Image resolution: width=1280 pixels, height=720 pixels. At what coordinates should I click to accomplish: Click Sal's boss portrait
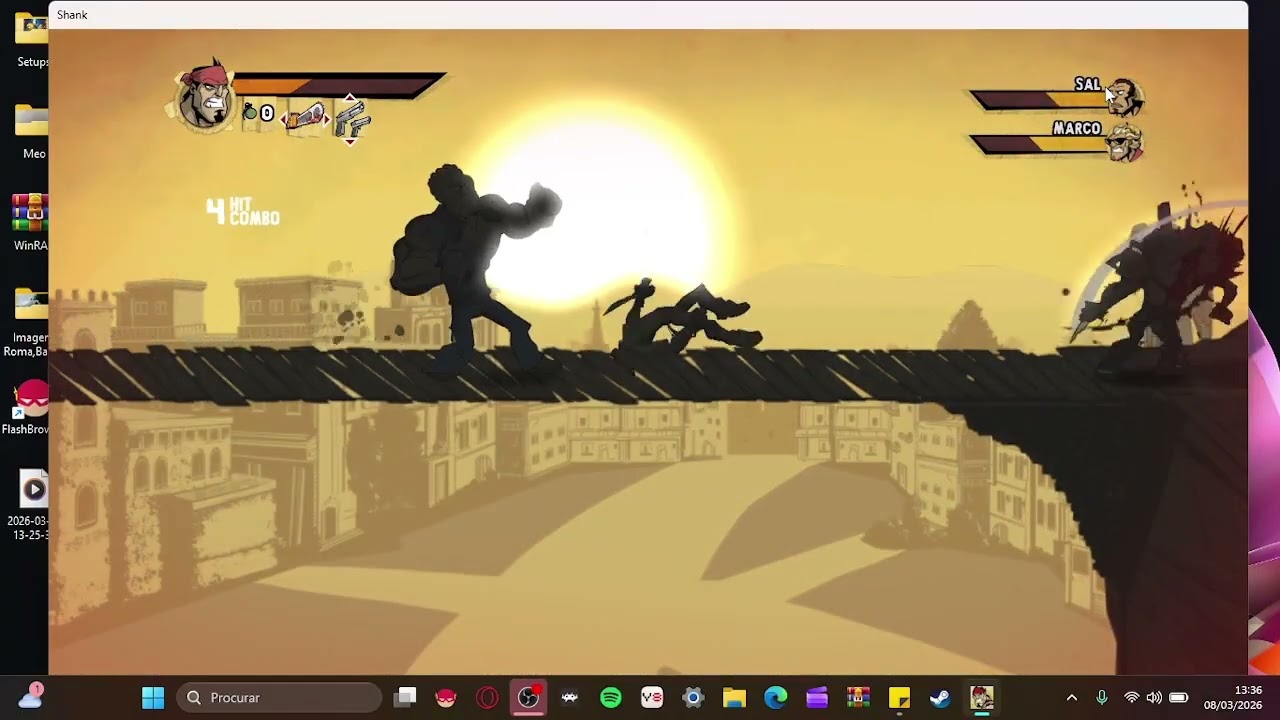[x=1125, y=96]
